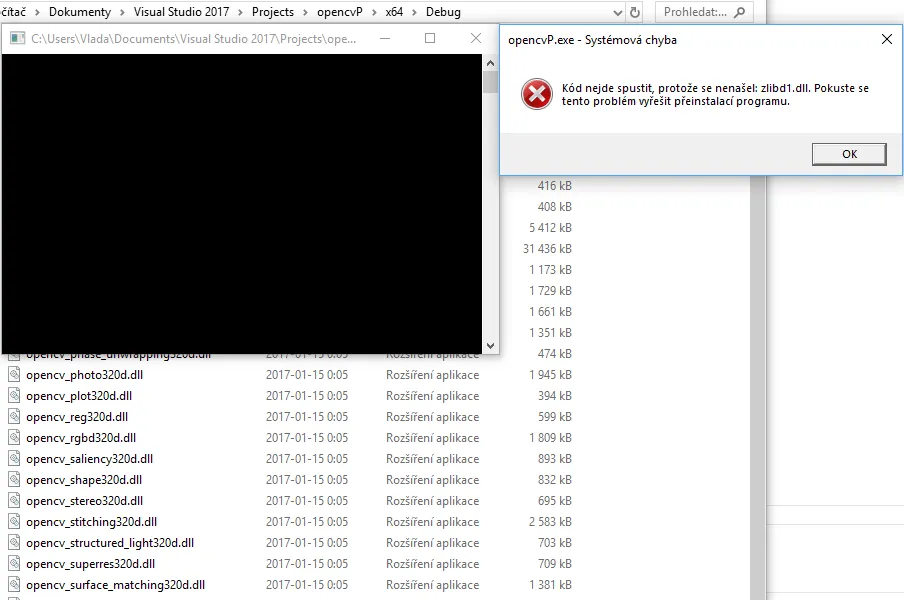Go to opencvP breadcrumb folder
This screenshot has width=904, height=600.
click(x=340, y=12)
